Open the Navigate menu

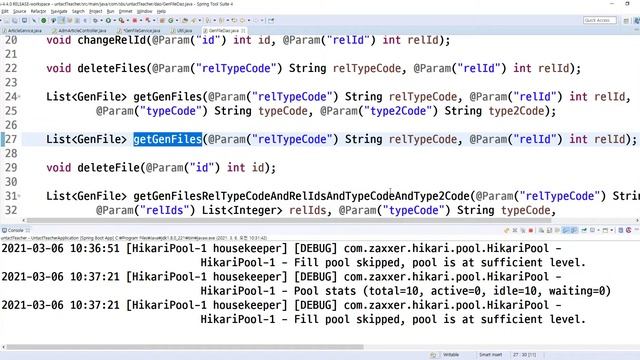tap(59, 11)
